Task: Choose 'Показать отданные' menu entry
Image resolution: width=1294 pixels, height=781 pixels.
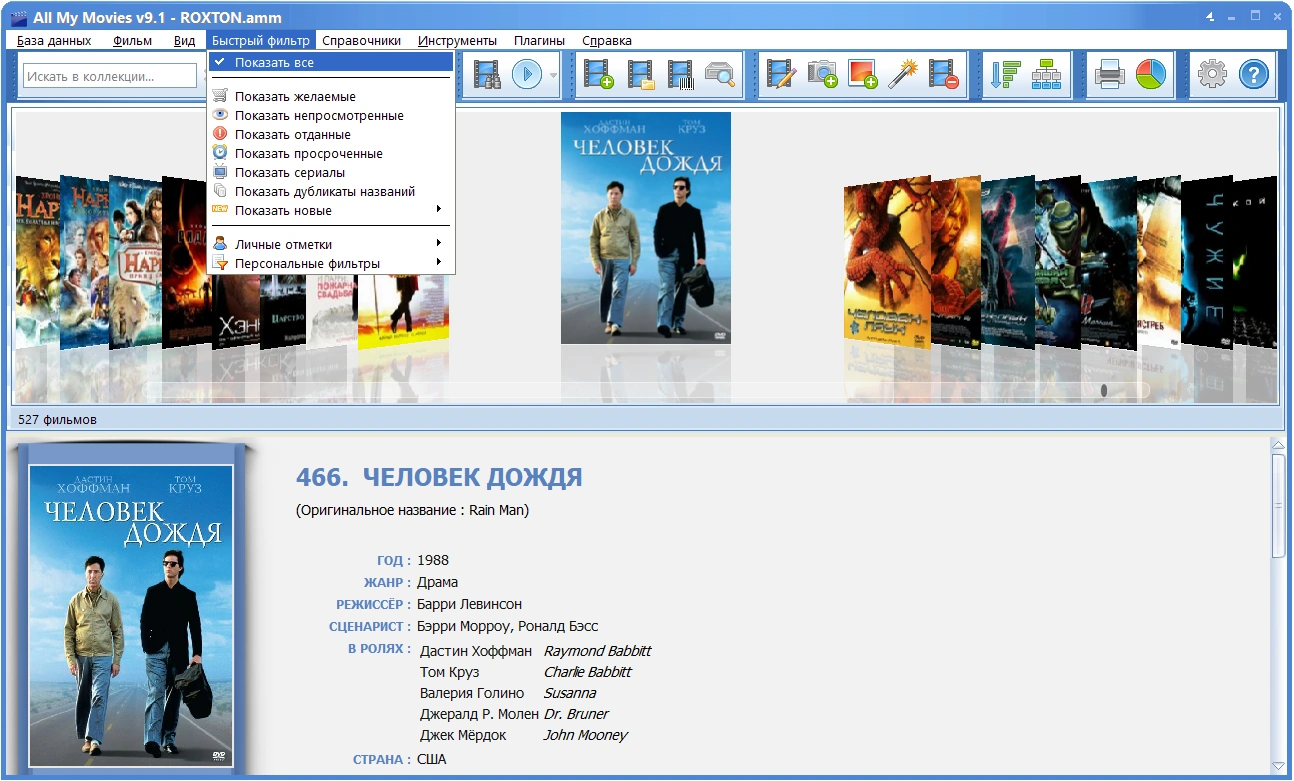Action: [x=331, y=134]
